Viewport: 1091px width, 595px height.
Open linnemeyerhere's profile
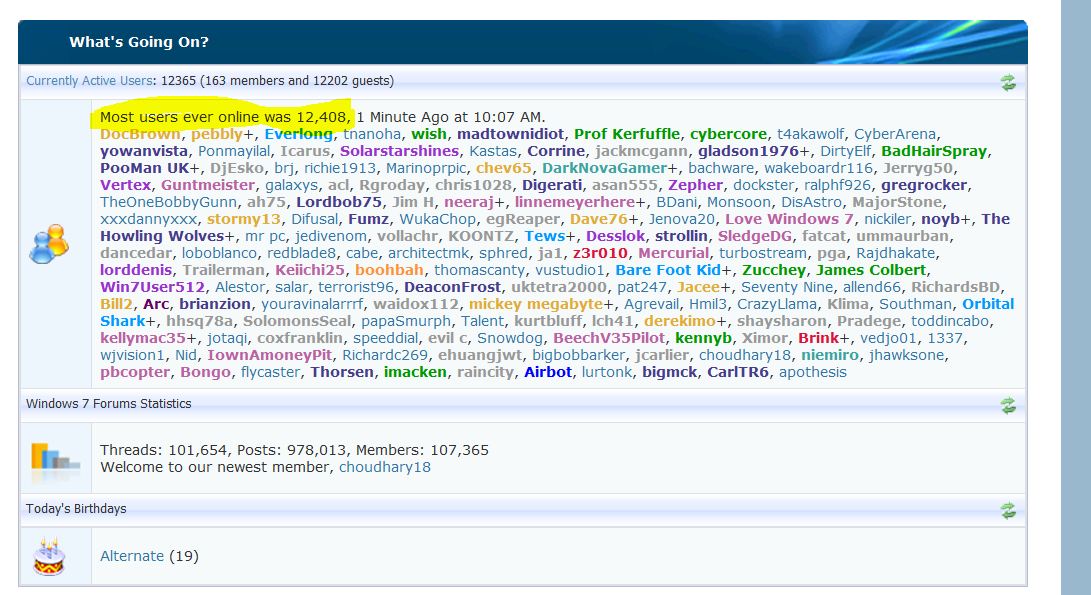pos(575,202)
